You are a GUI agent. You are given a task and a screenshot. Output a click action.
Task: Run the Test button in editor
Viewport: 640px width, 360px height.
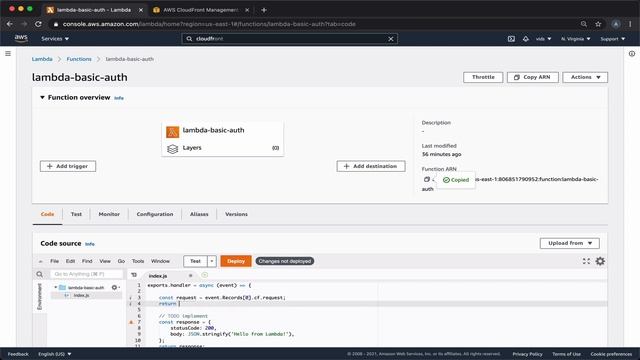pos(196,261)
